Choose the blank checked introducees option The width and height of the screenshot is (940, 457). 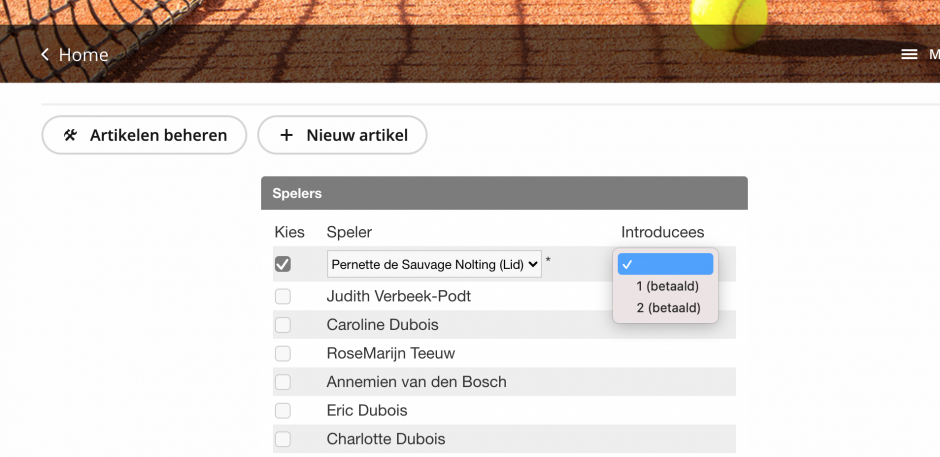(666, 264)
